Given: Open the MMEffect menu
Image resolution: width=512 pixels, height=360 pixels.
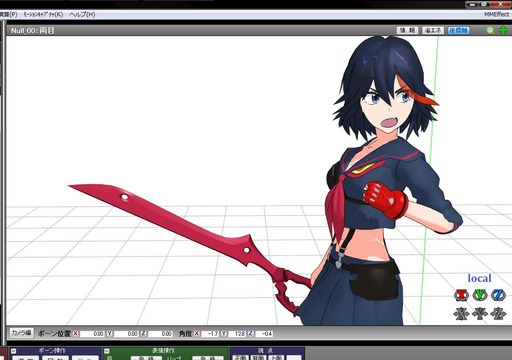Looking at the screenshot, I should click(497, 14).
